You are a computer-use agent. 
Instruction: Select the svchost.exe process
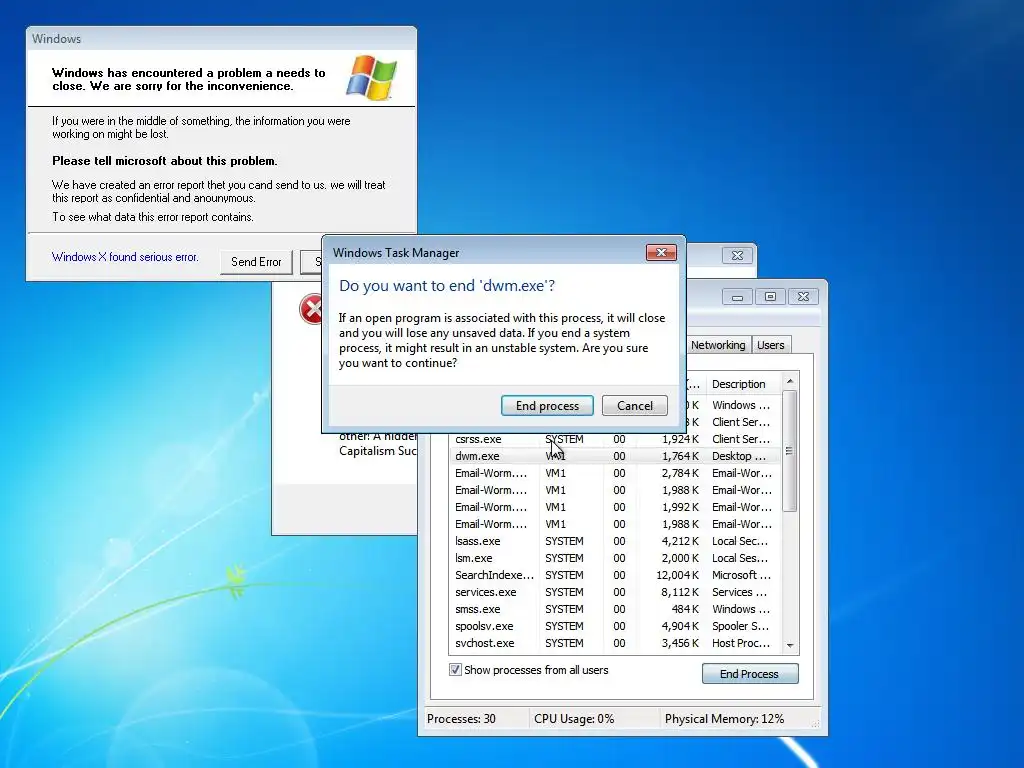[616, 643]
